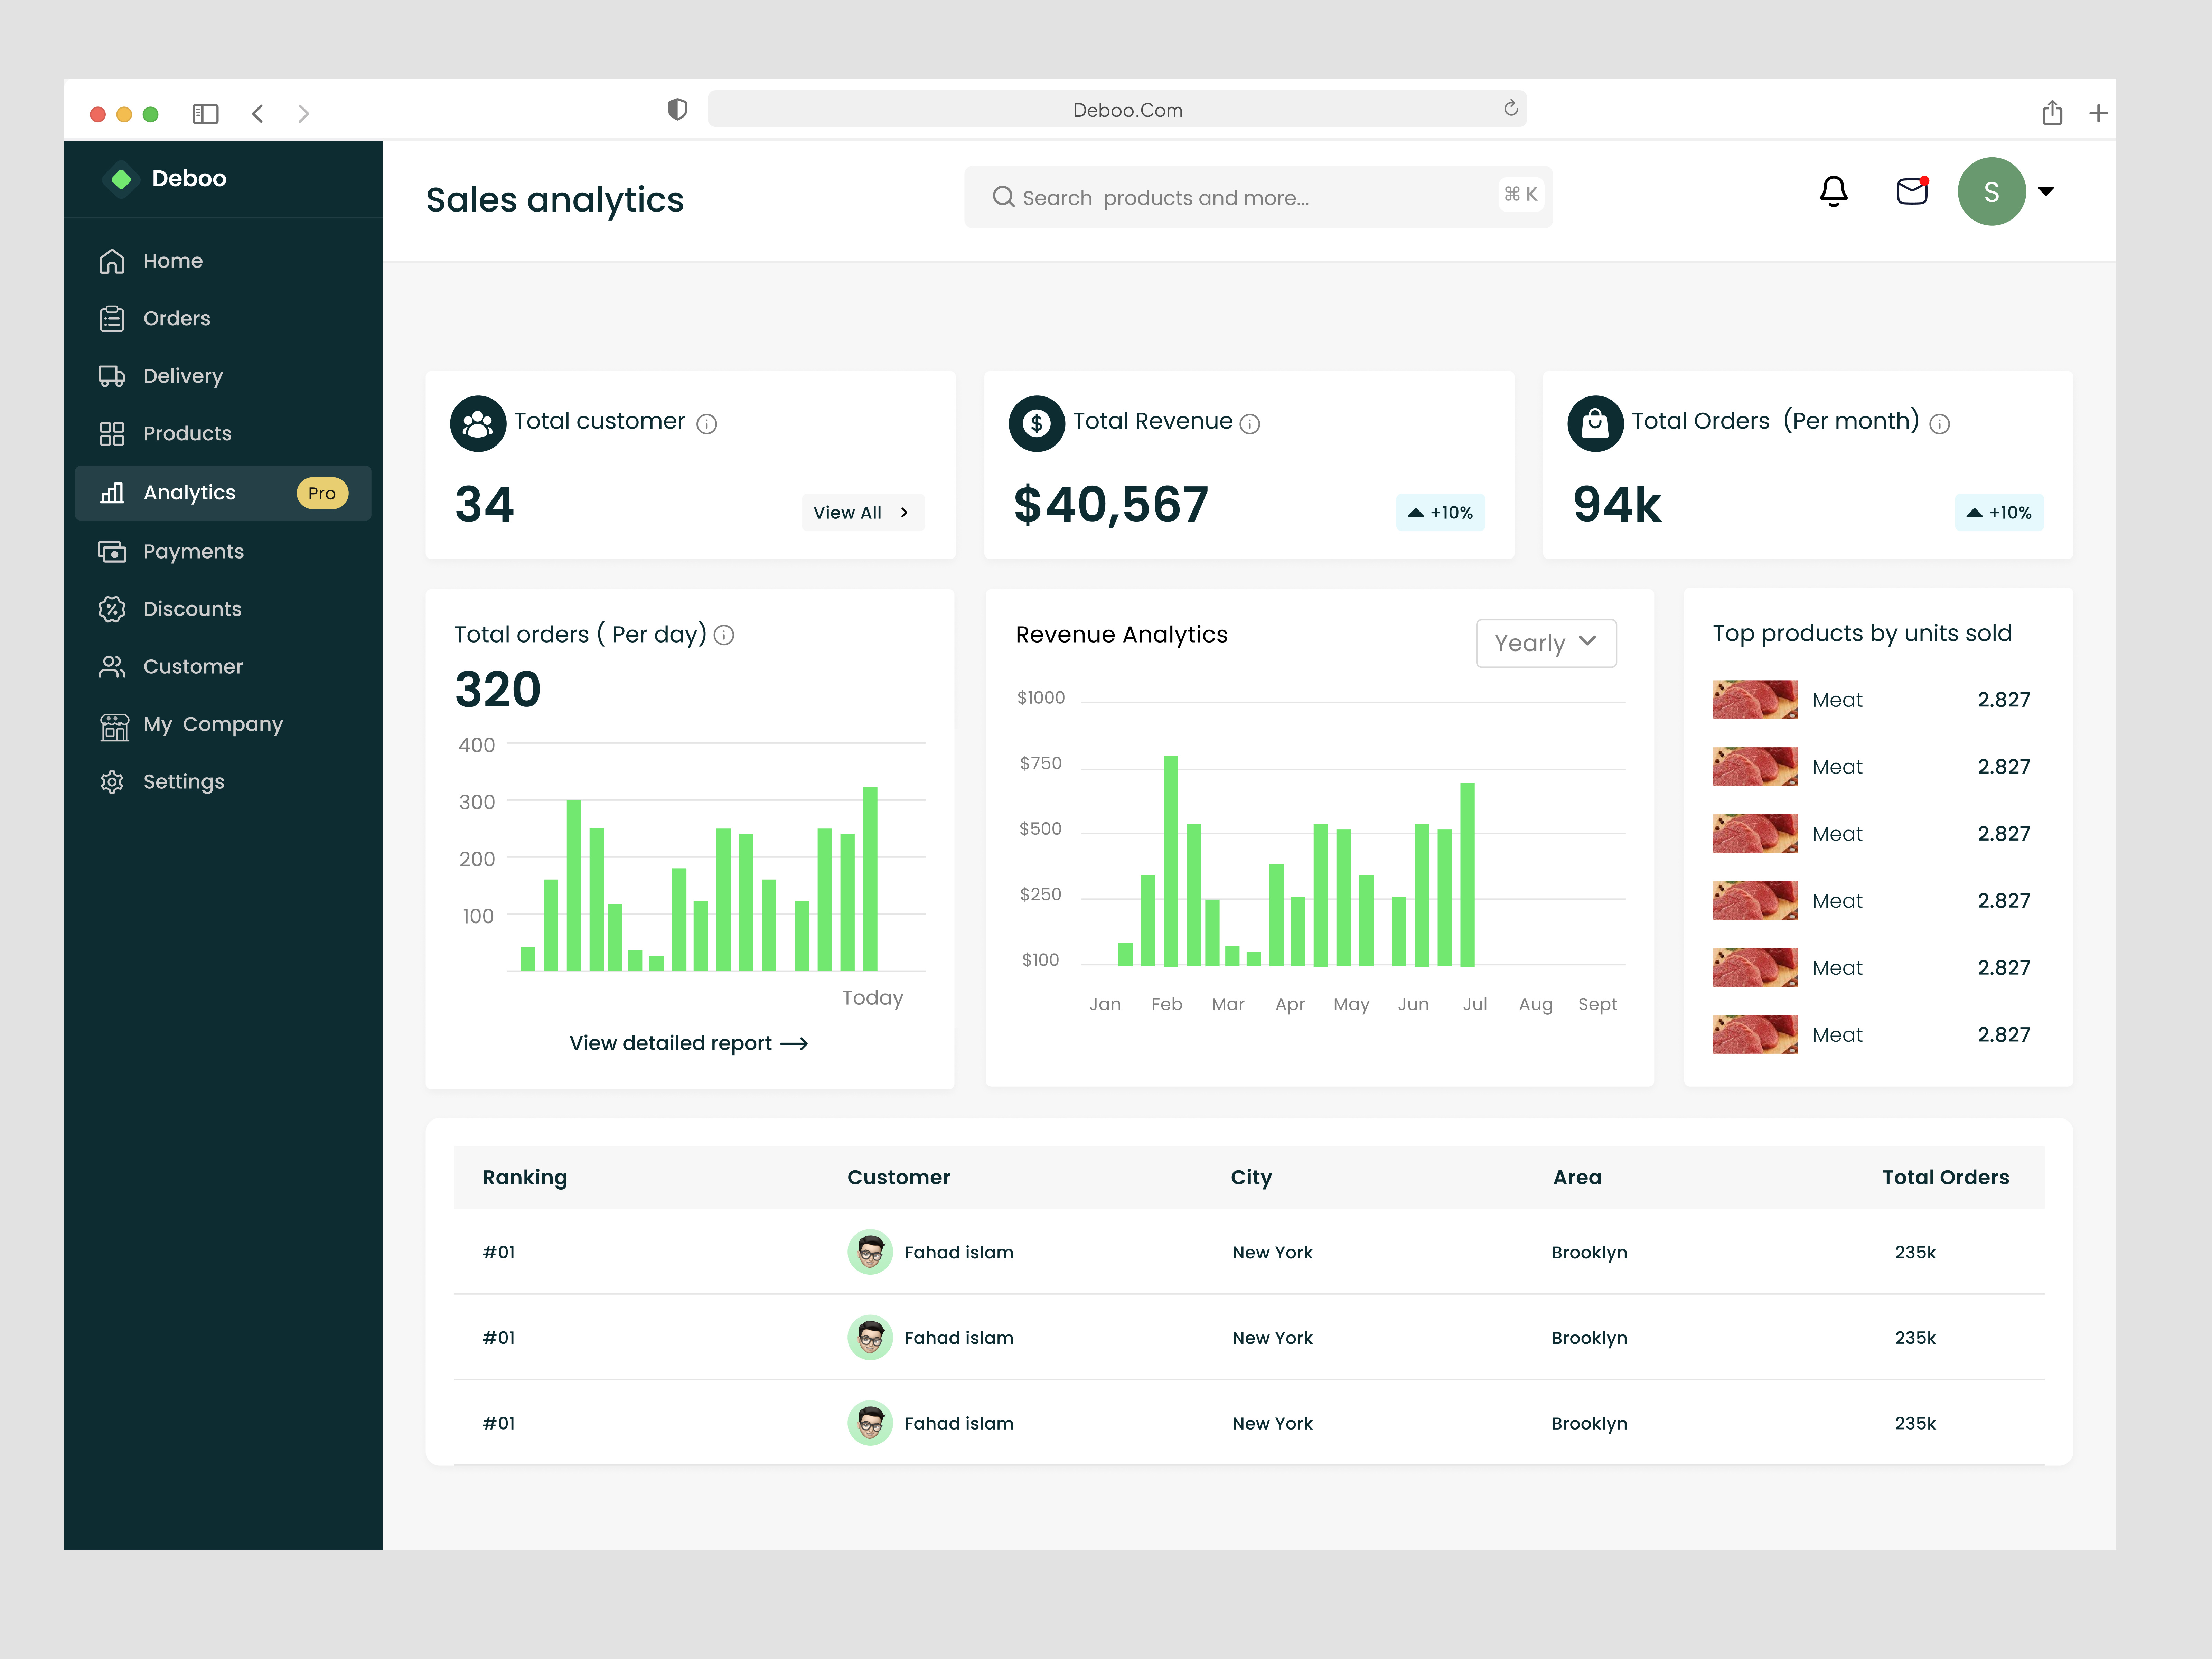Open the Yearly dropdown on Revenue Analytics
This screenshot has height=1659, width=2212.
[x=1546, y=643]
